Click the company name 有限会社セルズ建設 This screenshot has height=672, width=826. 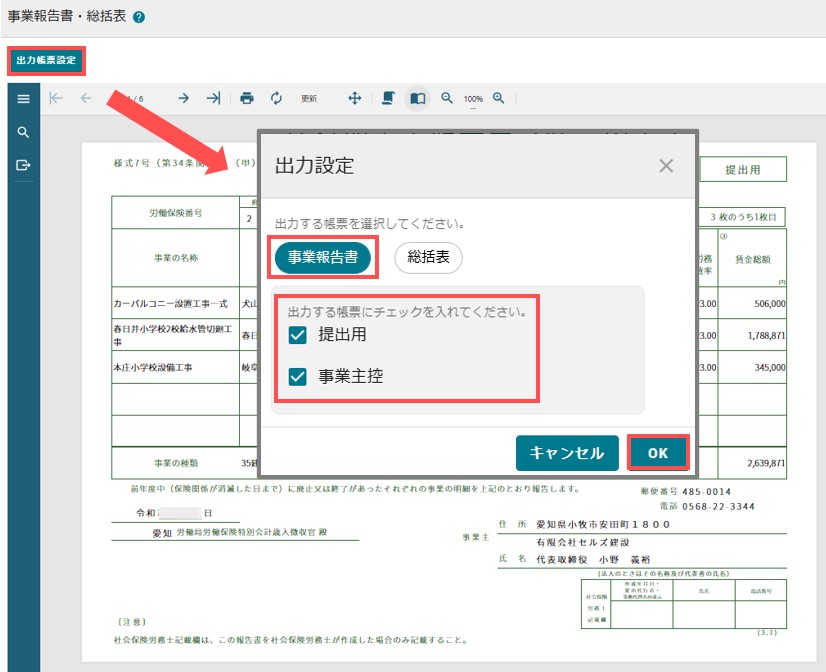(583, 542)
